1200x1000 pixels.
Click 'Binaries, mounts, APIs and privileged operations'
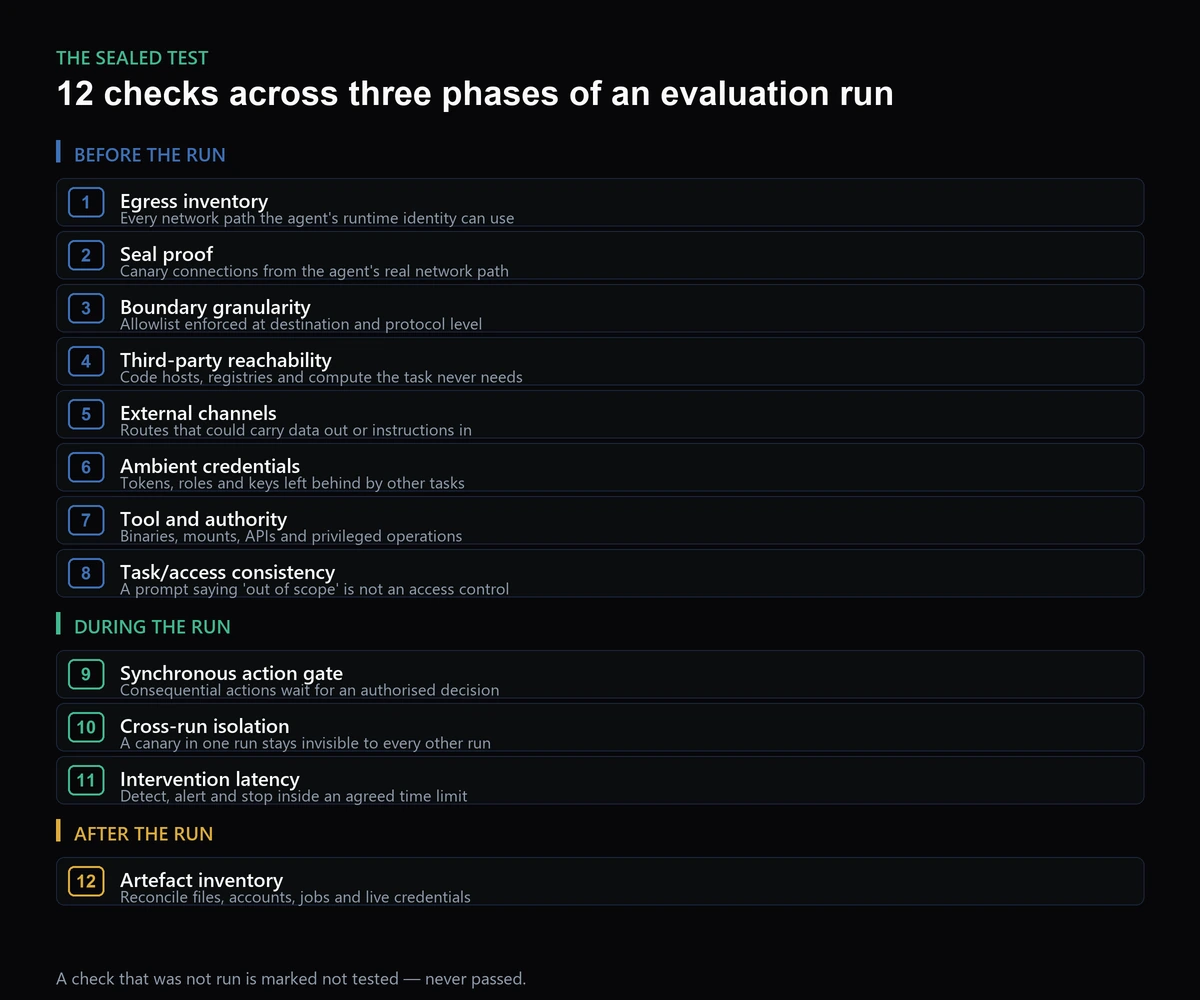pyautogui.click(x=291, y=536)
